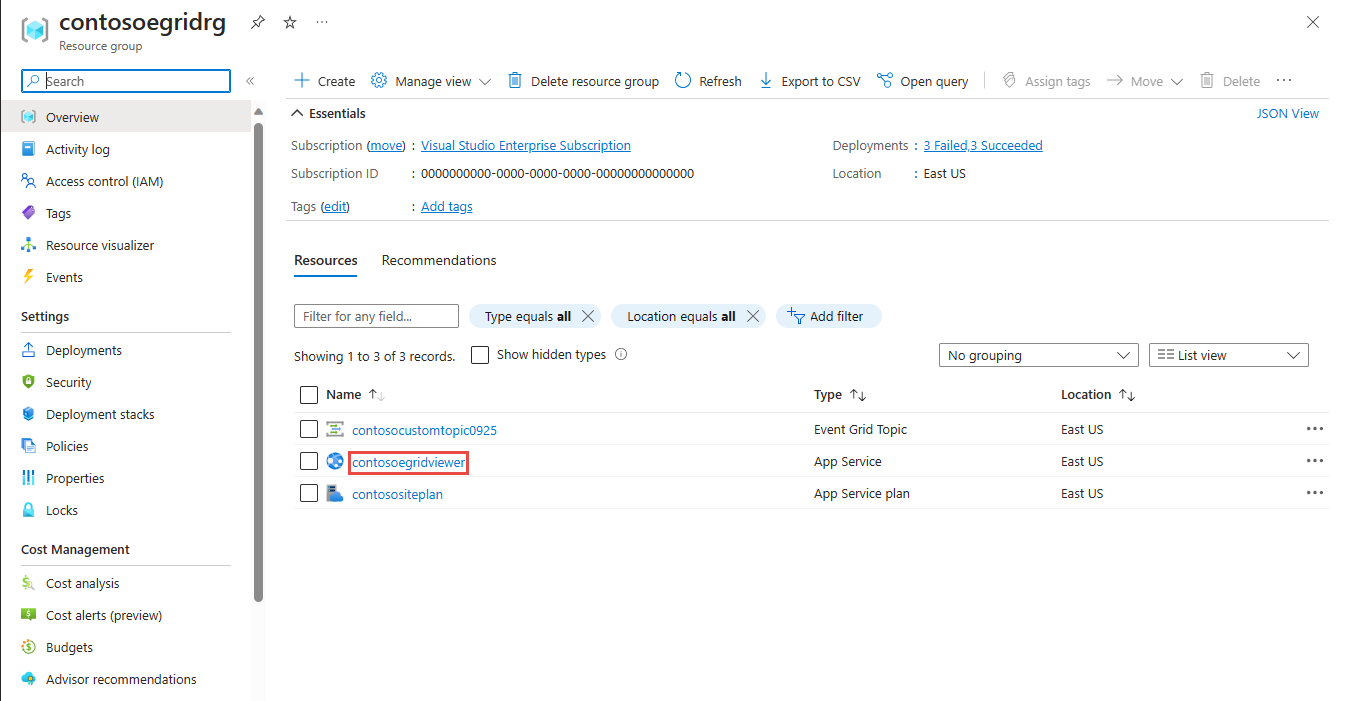The image size is (1348, 701).
Task: Open the Resource visualizer page
Action: coord(100,245)
